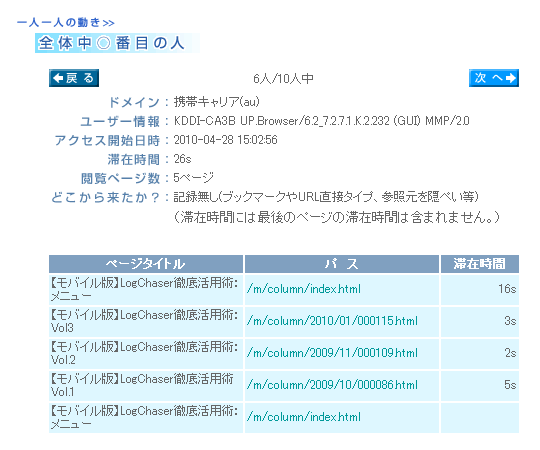Image resolution: width=540 pixels, height=450 pixels.
Task: Click the どこから来たか？ label
Action: pos(105,198)
